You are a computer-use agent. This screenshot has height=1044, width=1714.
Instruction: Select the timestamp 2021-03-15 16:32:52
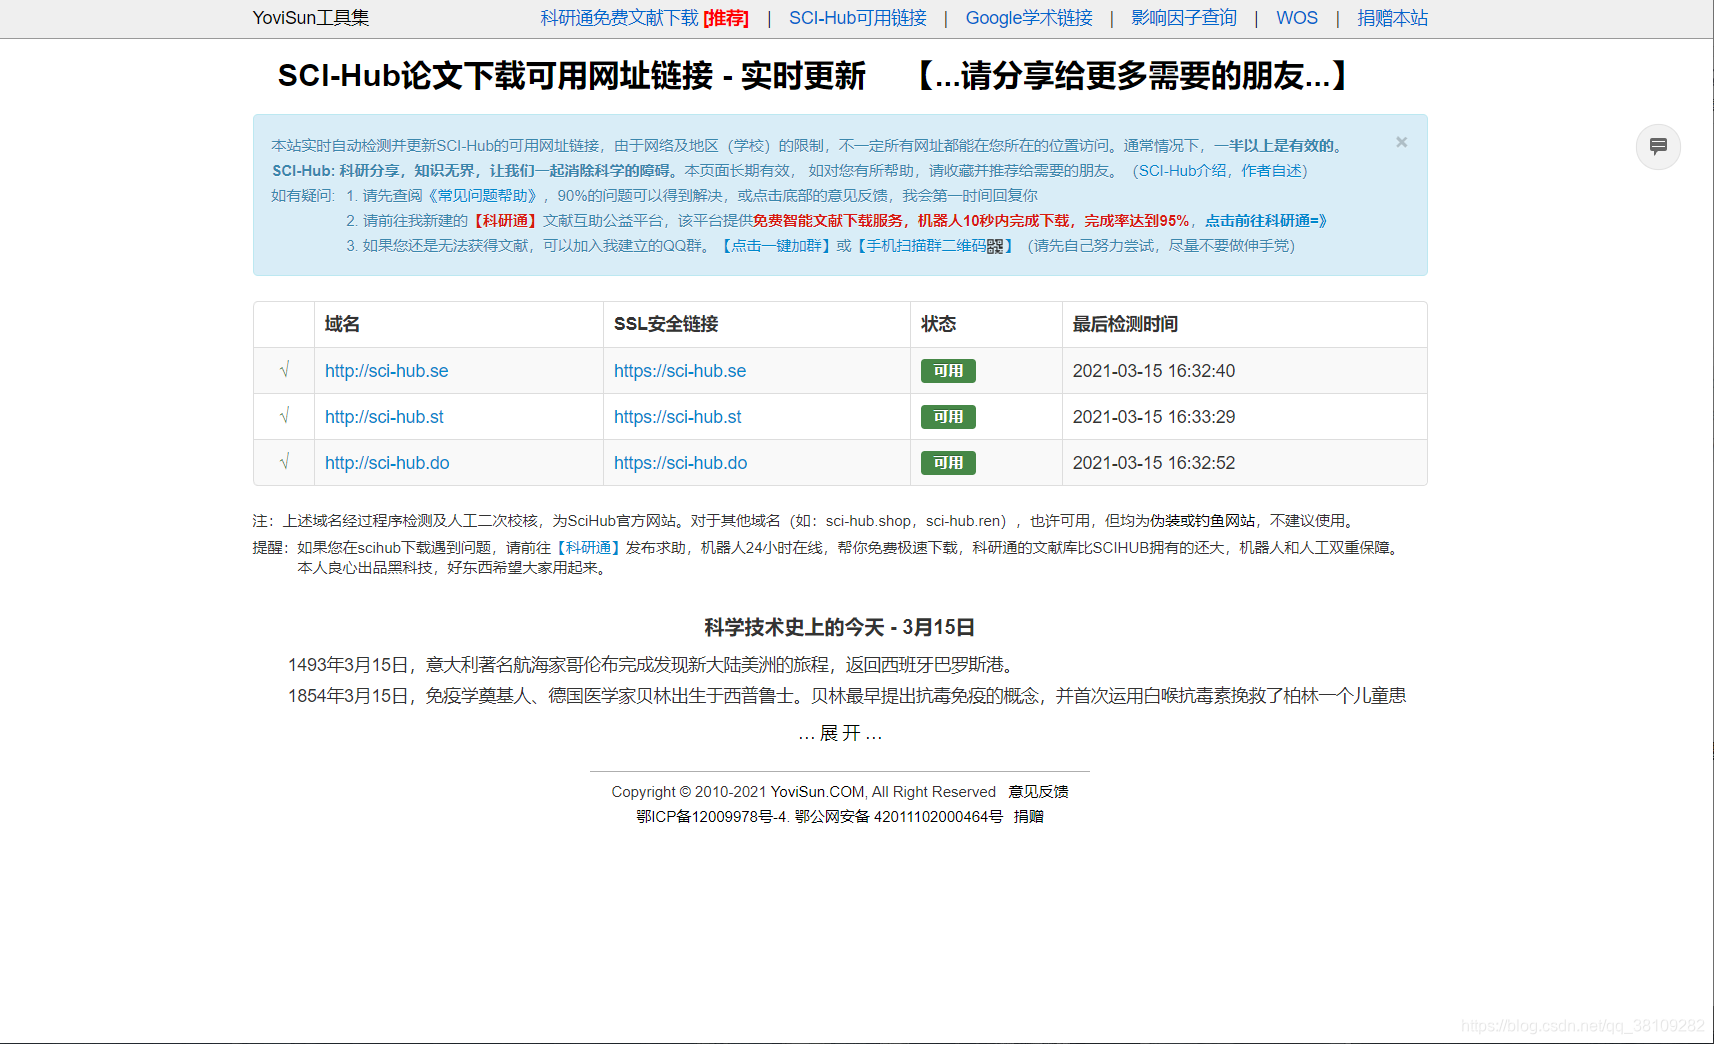click(x=1154, y=463)
